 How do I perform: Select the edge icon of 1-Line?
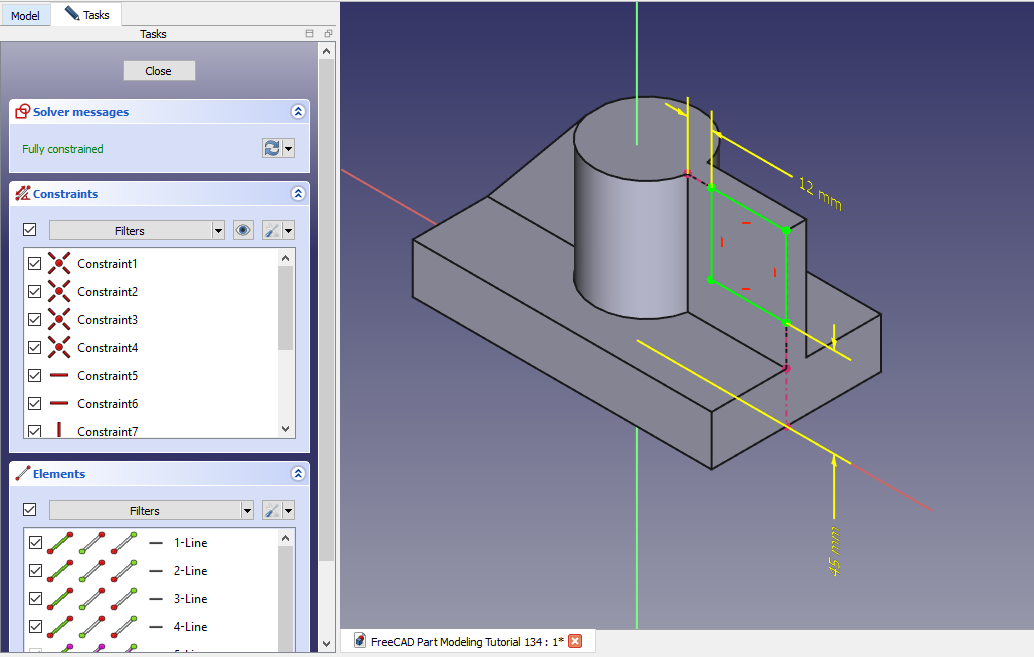pos(60,543)
